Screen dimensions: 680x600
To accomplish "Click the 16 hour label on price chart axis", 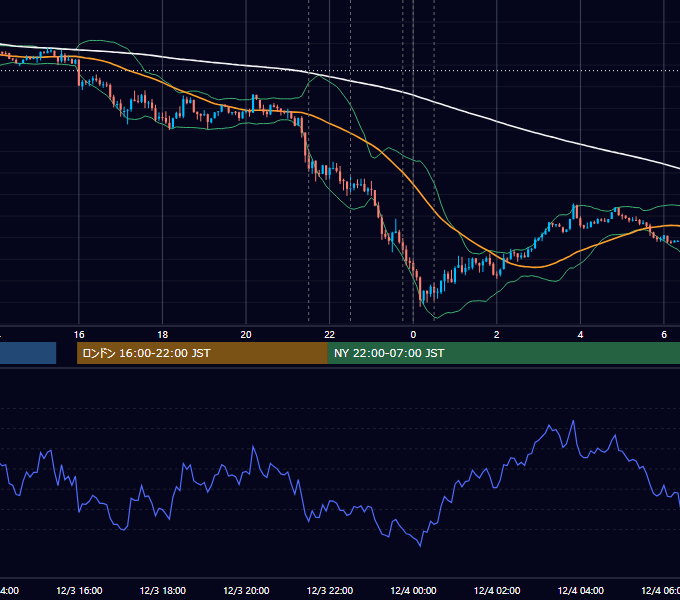I will coord(79,335).
